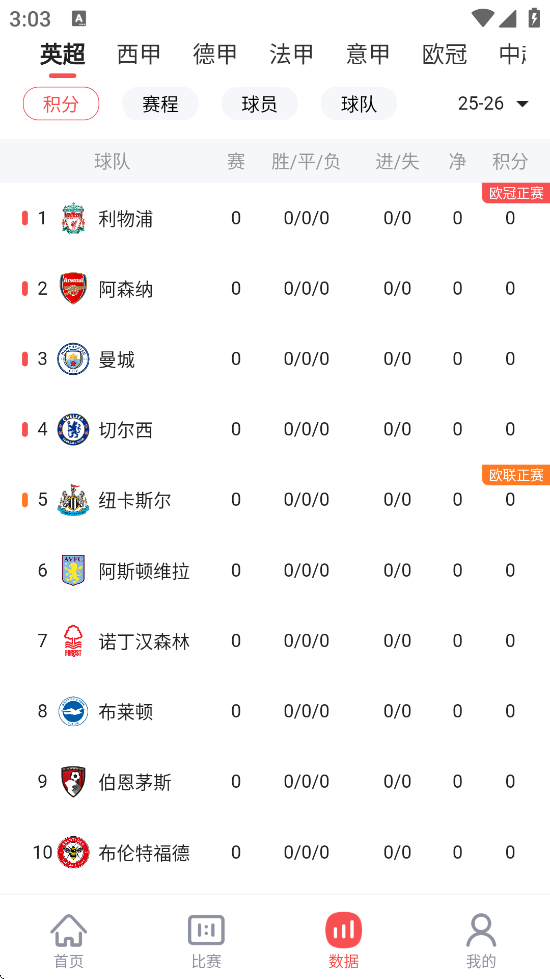550x979 pixels.
Task: Switch to the 欧冠 league tab
Action: tap(444, 54)
